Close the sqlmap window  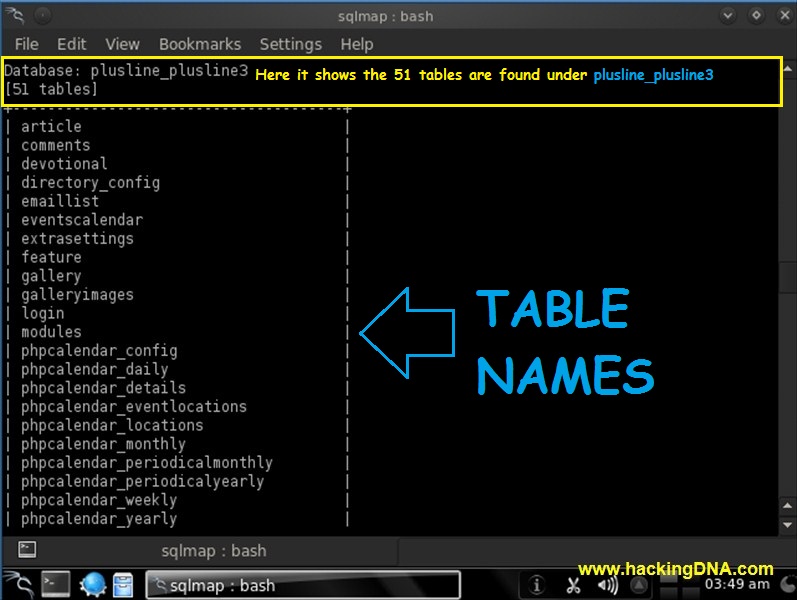click(x=785, y=15)
